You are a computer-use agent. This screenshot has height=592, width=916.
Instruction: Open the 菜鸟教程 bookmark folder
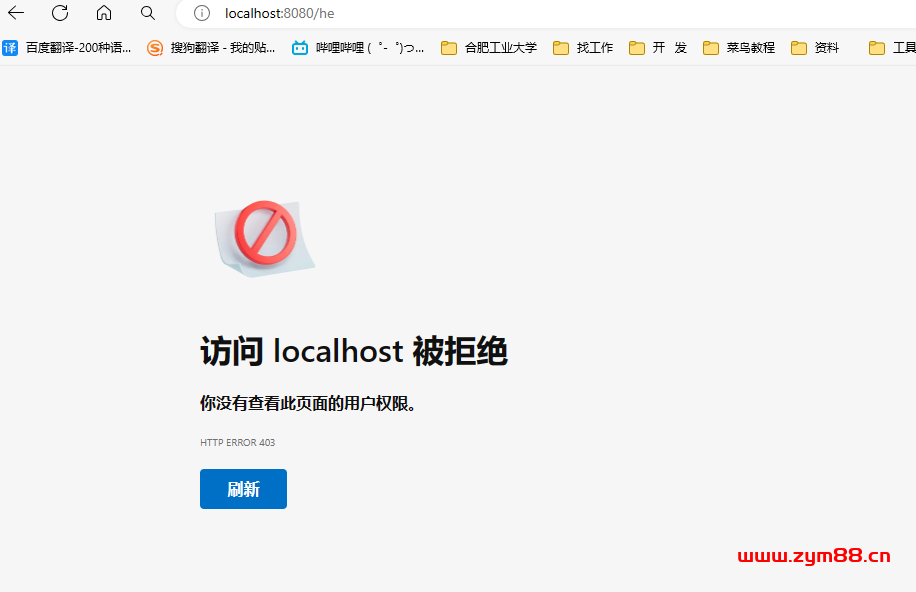(739, 47)
